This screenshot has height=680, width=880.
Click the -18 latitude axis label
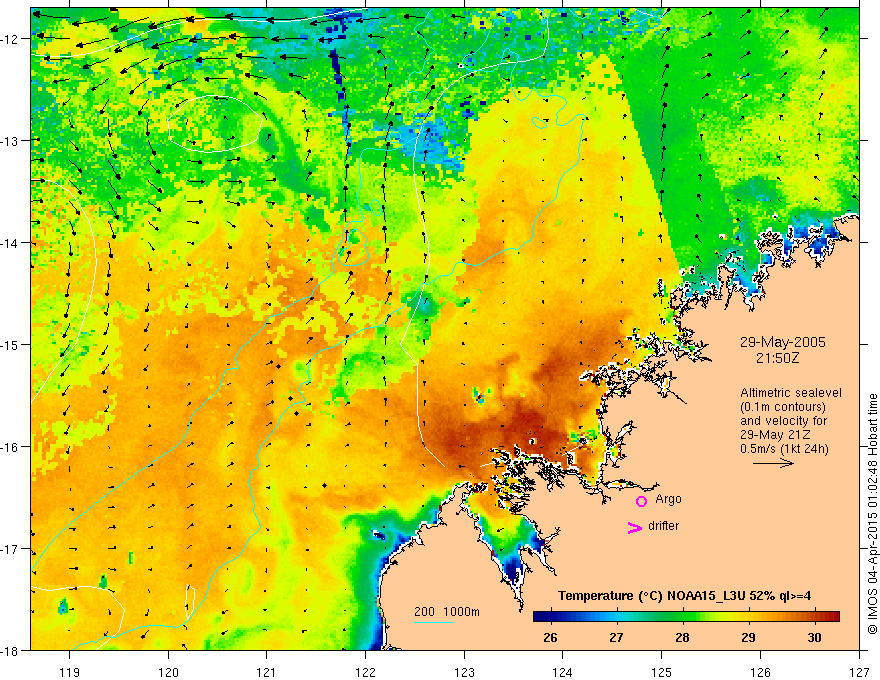(10, 650)
